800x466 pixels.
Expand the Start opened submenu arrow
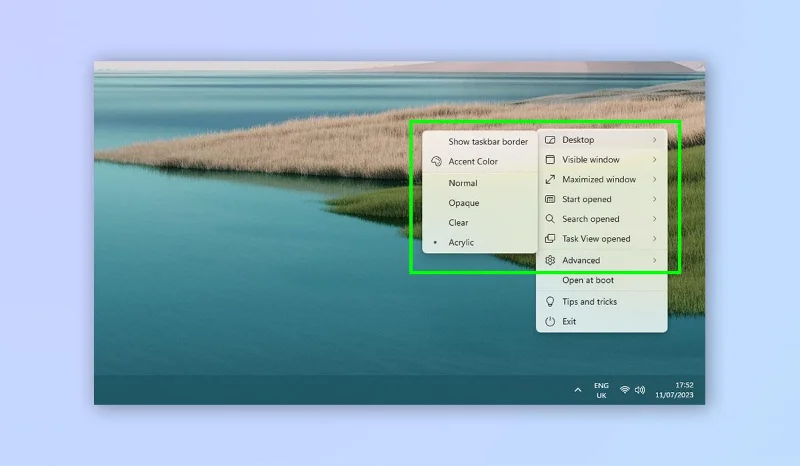[654, 199]
